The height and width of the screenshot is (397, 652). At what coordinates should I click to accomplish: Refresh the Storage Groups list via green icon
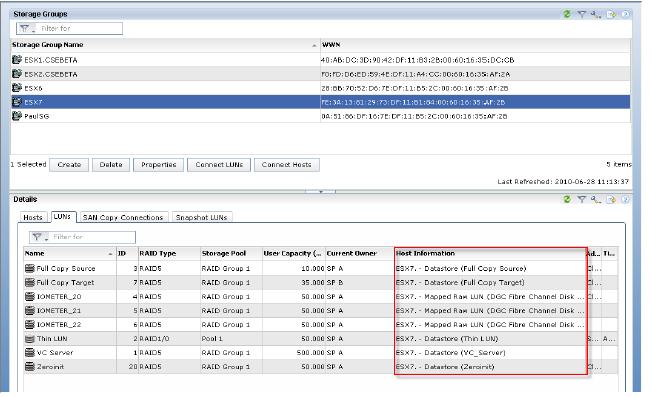[567, 14]
